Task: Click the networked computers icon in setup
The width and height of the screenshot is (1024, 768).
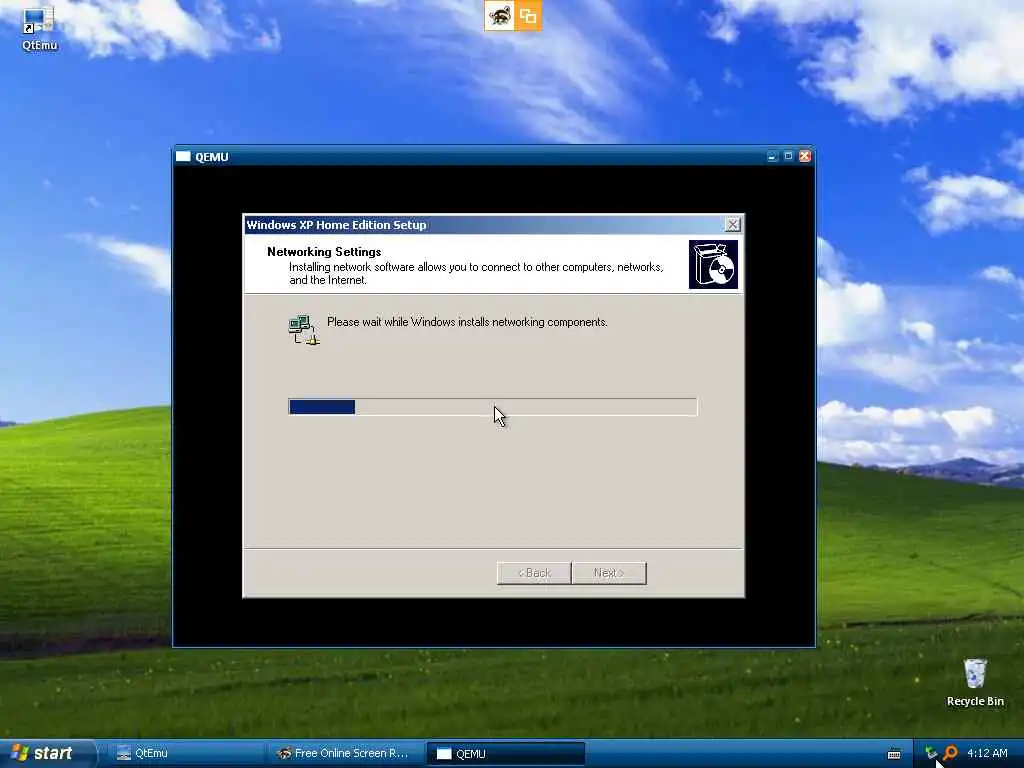Action: (x=304, y=330)
